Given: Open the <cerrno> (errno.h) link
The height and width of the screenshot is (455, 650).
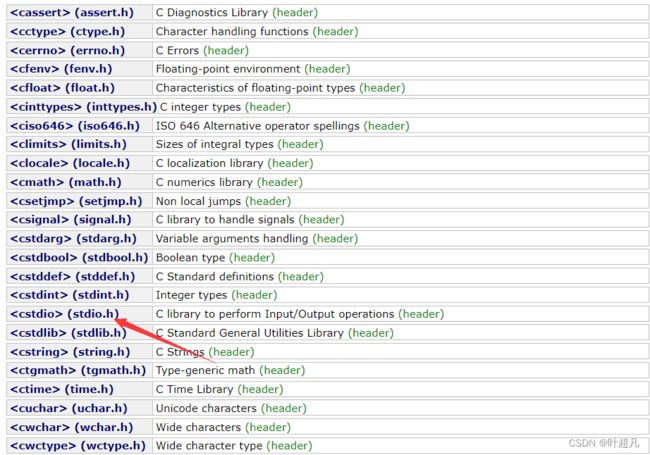Looking at the screenshot, I should pyautogui.click(x=67, y=51).
